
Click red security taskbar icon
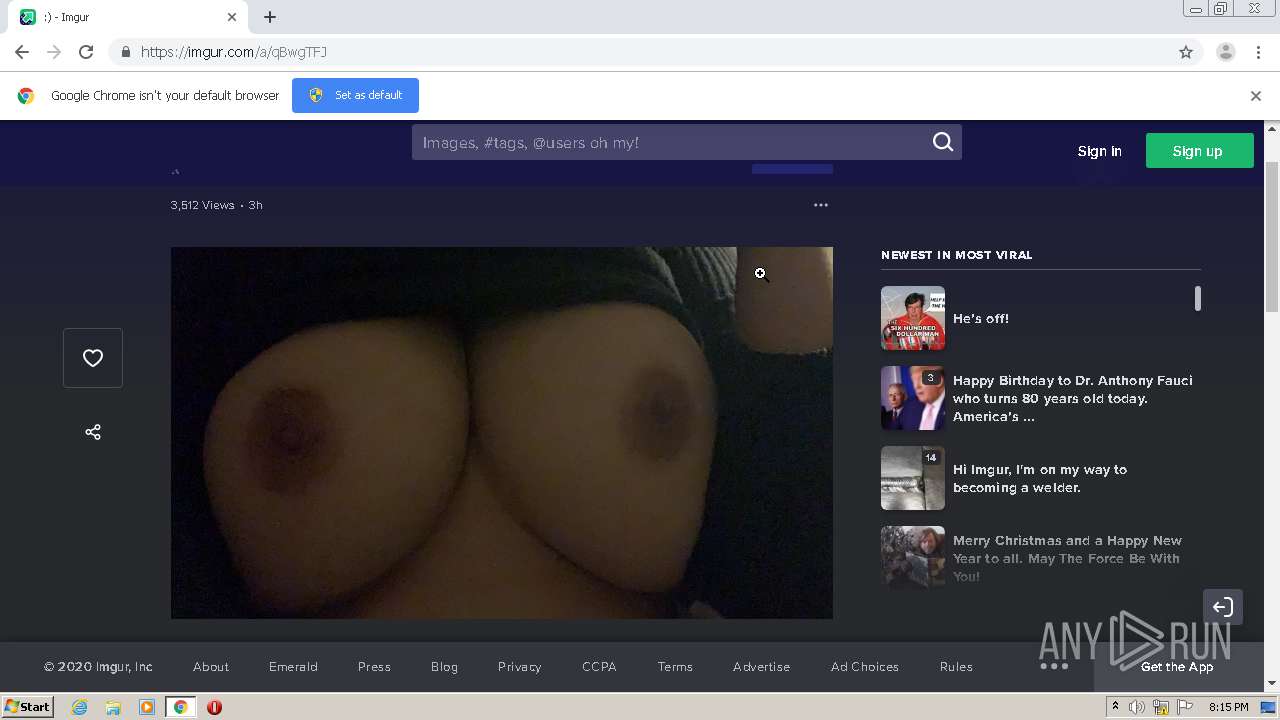[214, 707]
